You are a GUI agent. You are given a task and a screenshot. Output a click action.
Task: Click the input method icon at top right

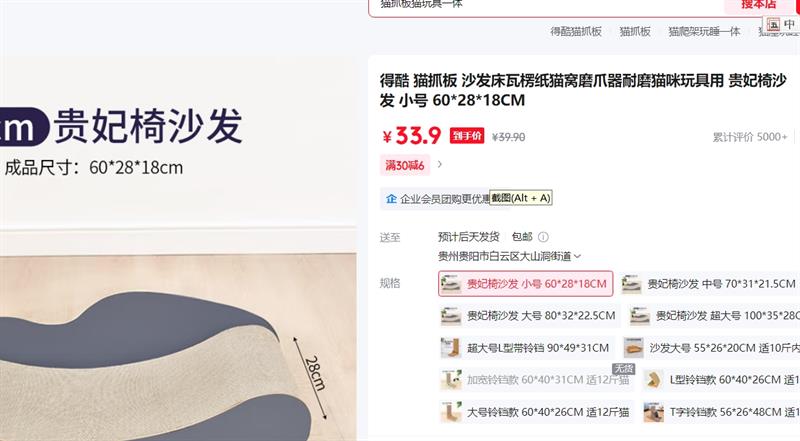pos(773,24)
